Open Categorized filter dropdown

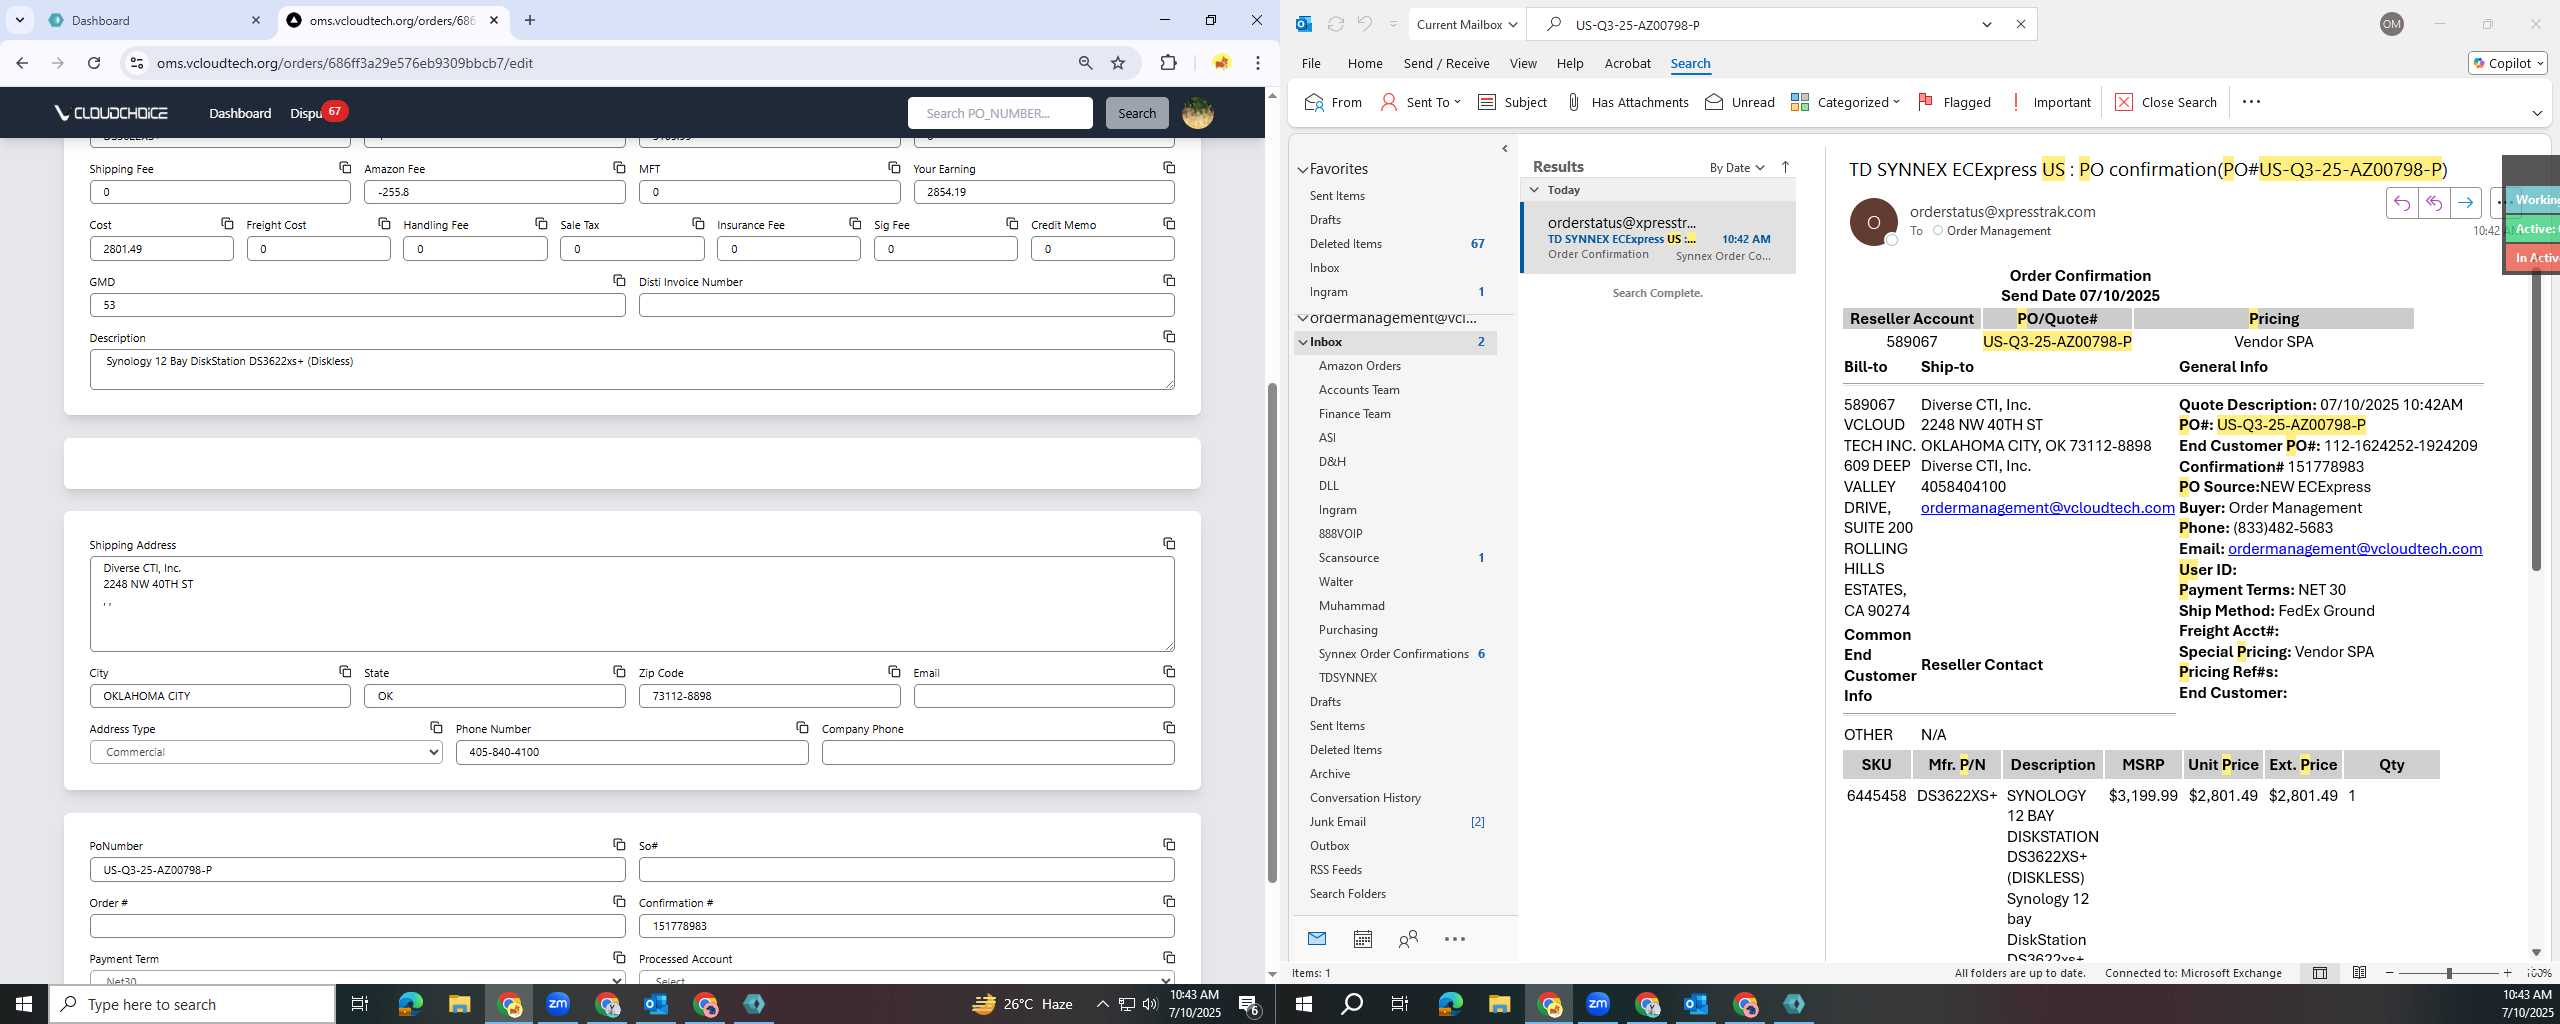tap(1845, 102)
